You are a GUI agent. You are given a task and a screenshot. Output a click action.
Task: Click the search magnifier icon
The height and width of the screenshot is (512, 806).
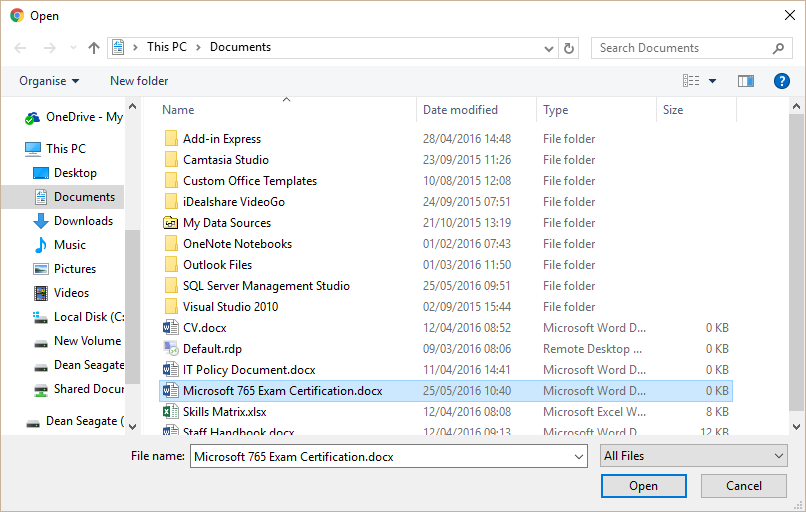point(779,48)
